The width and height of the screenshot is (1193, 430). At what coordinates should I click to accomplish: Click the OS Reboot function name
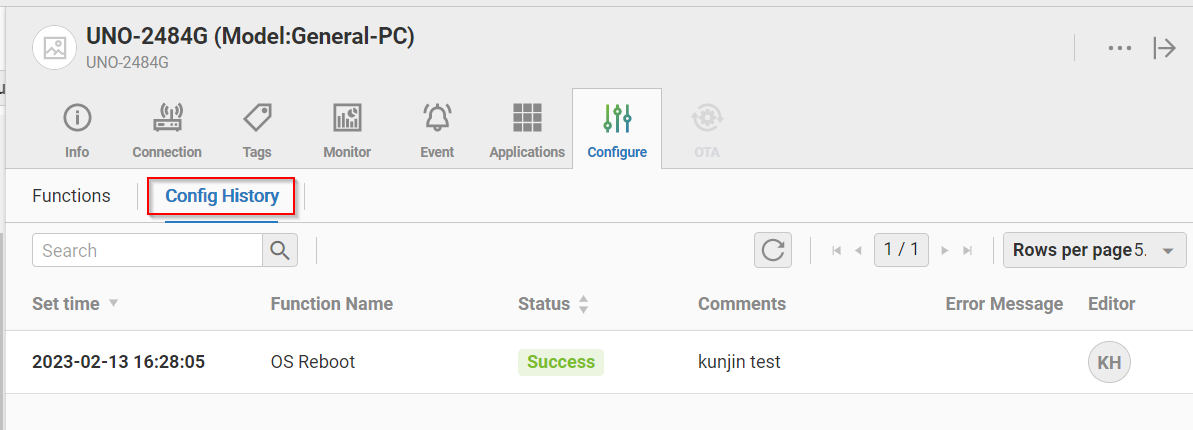click(313, 362)
